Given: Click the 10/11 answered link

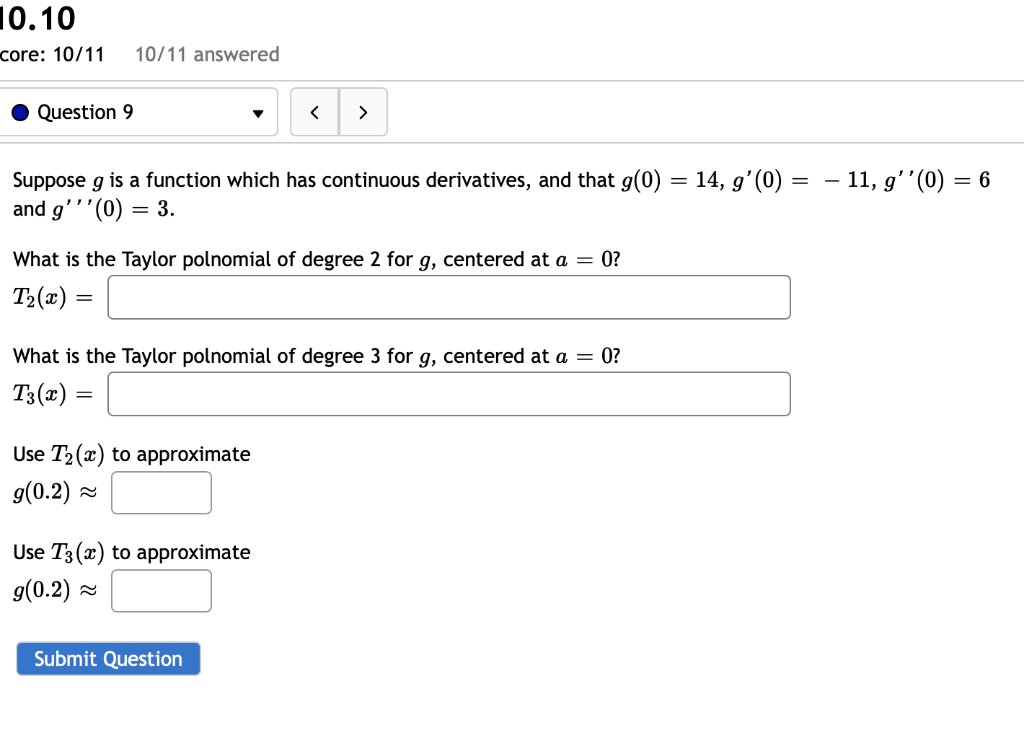Looking at the screenshot, I should pyautogui.click(x=206, y=55).
